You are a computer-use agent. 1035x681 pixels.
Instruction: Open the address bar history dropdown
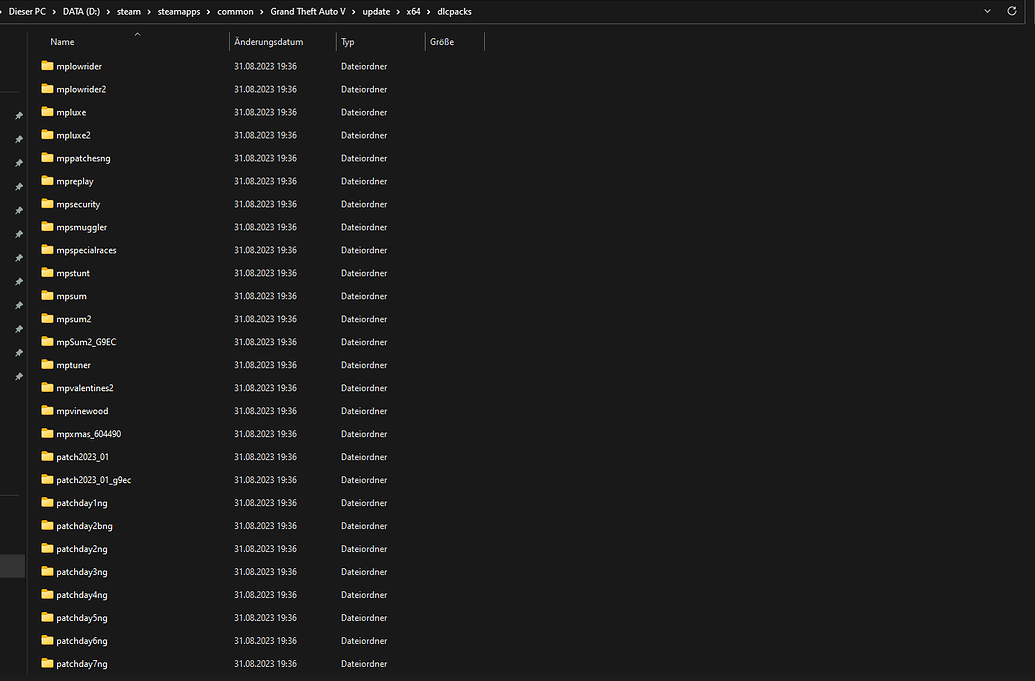tap(988, 11)
